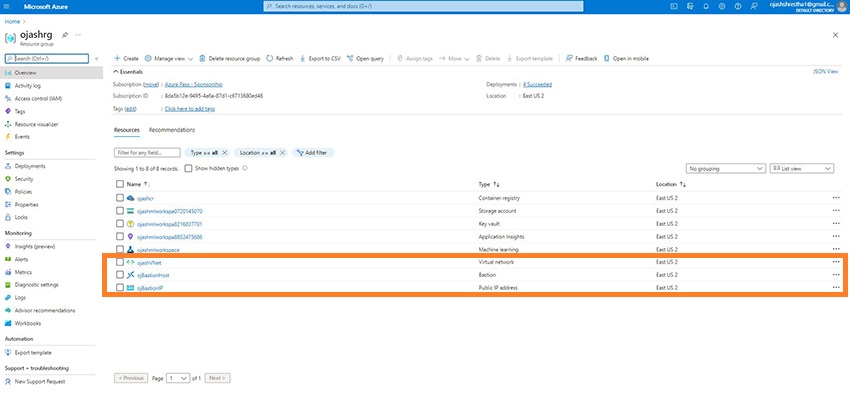Select the ojashVNet row checkbox
Screen dimensions: 850x402
click(120, 262)
